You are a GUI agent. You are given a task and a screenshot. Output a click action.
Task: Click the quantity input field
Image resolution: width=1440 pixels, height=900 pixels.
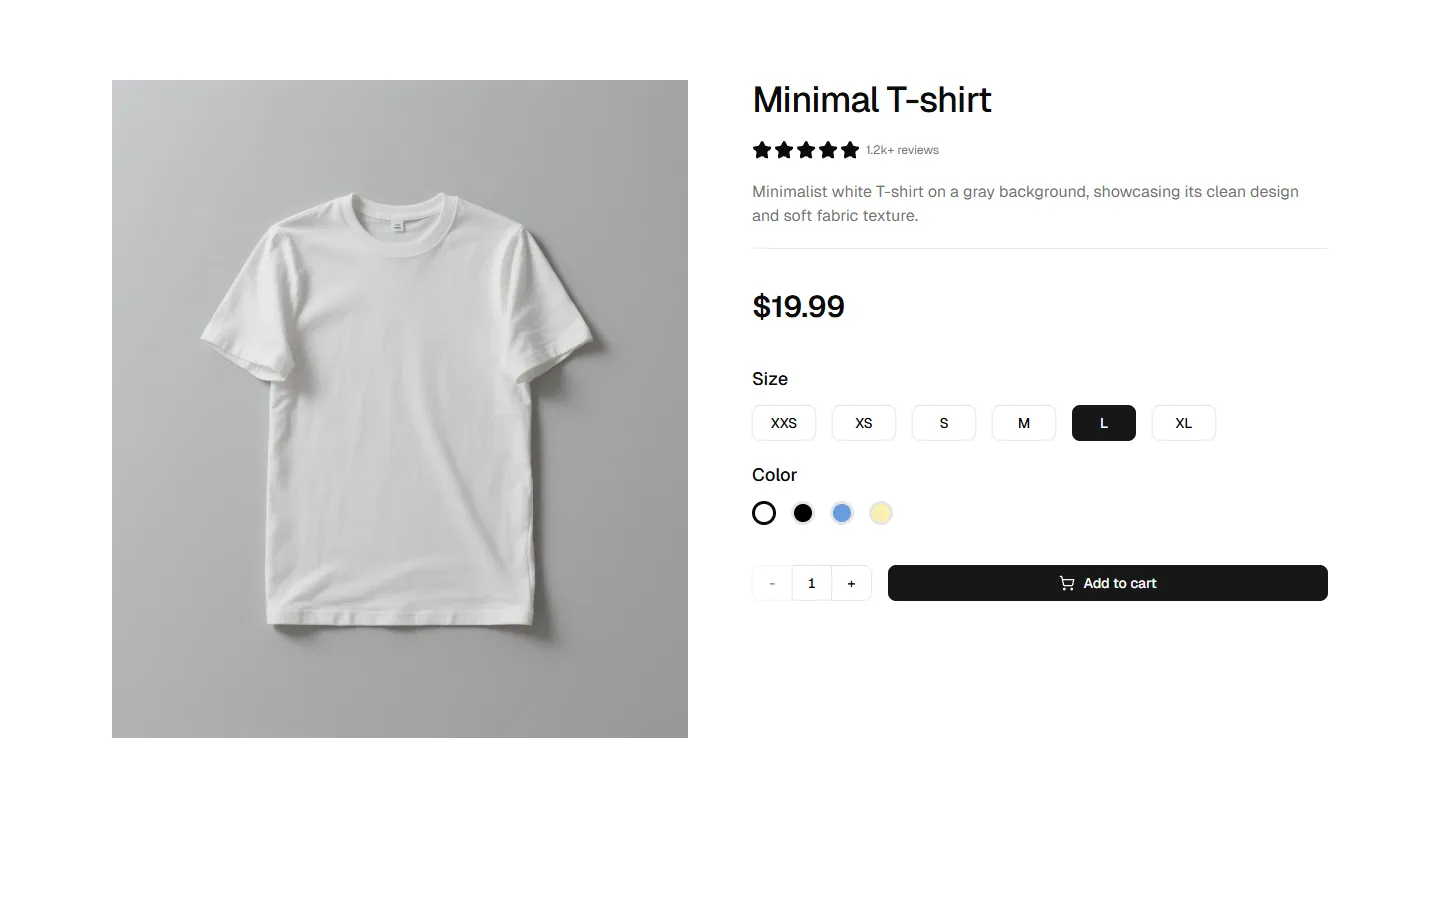[811, 583]
